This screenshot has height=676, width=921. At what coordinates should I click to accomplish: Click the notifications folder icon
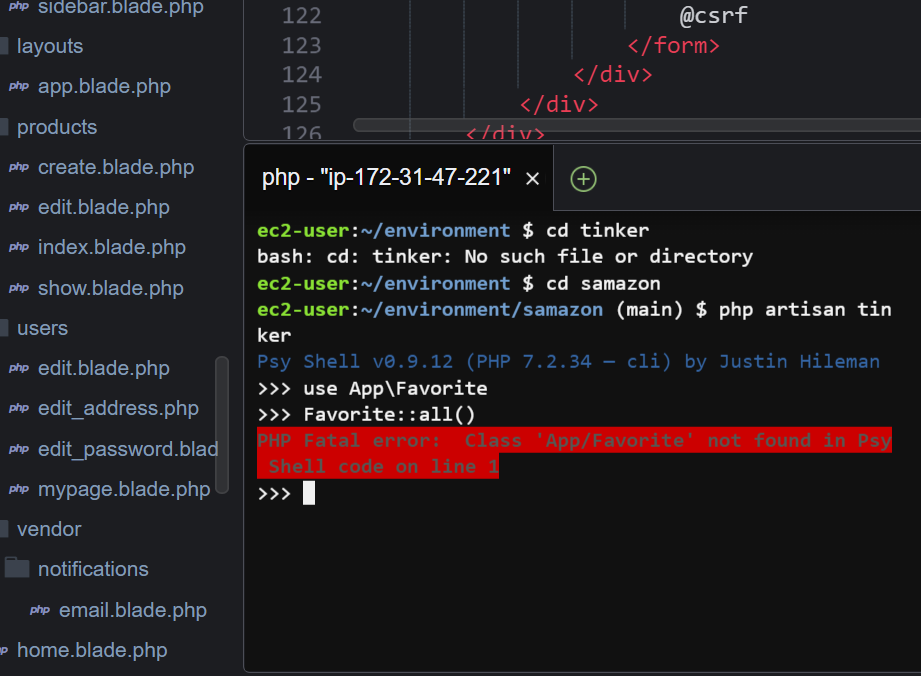17,569
